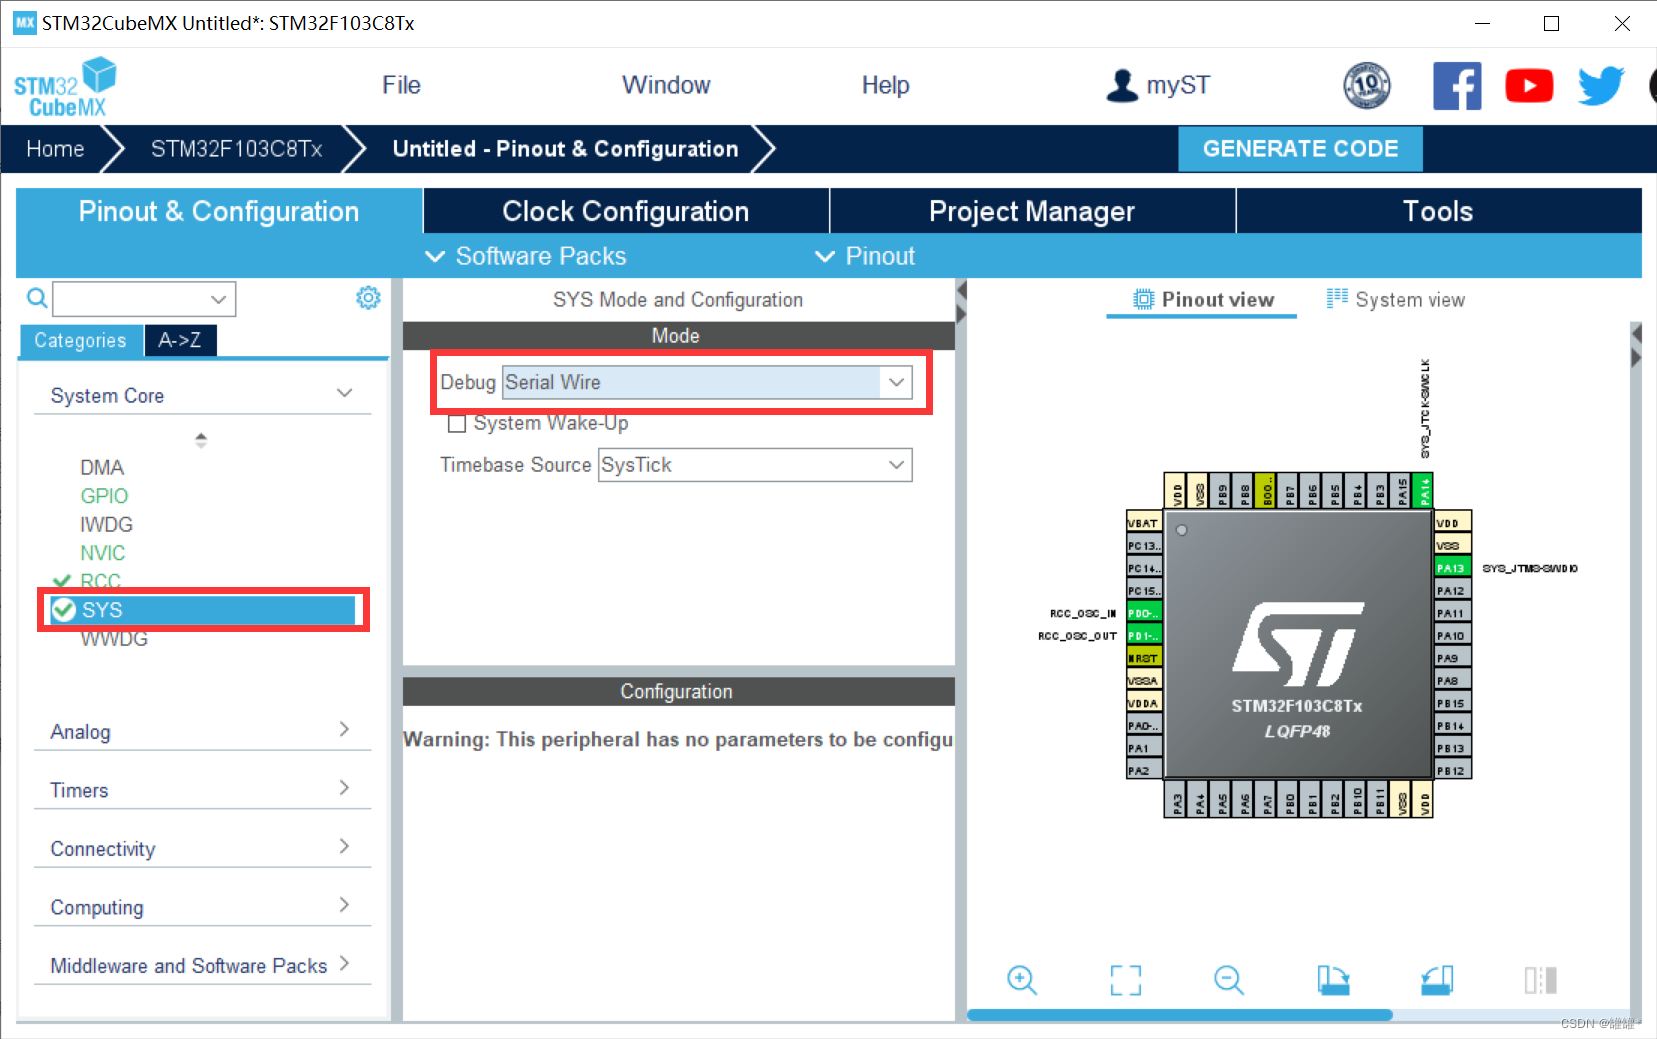The width and height of the screenshot is (1657, 1039).
Task: Click the PA9 pin on chip
Action: (1453, 658)
